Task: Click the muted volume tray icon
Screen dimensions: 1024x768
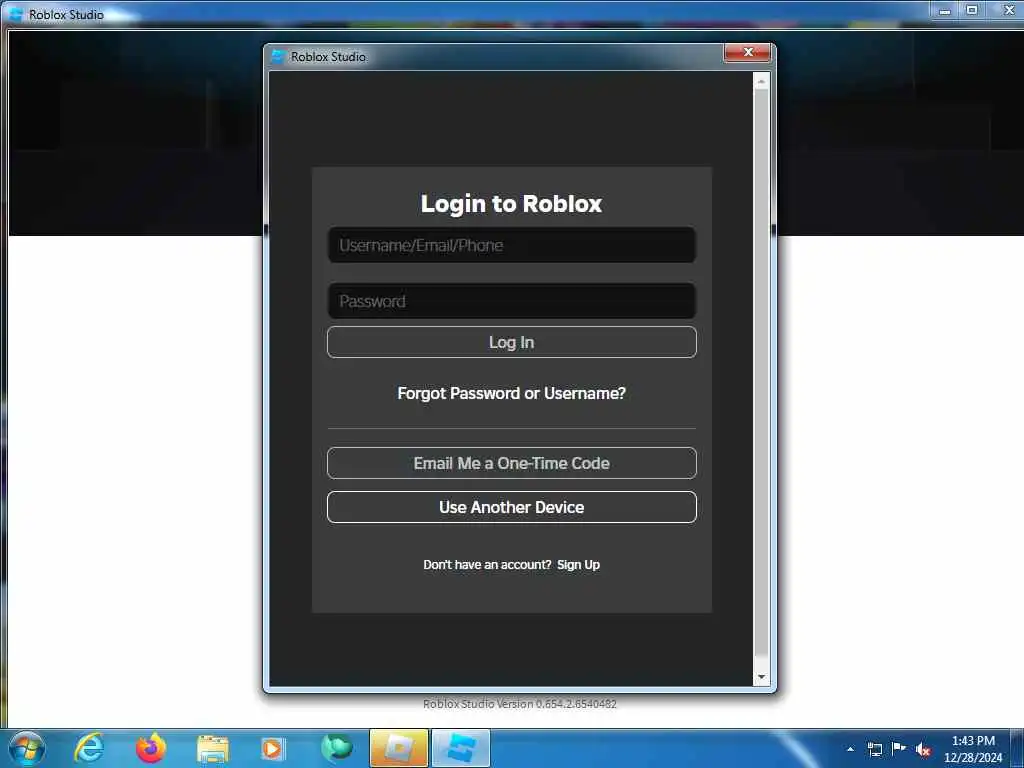Action: (923, 750)
